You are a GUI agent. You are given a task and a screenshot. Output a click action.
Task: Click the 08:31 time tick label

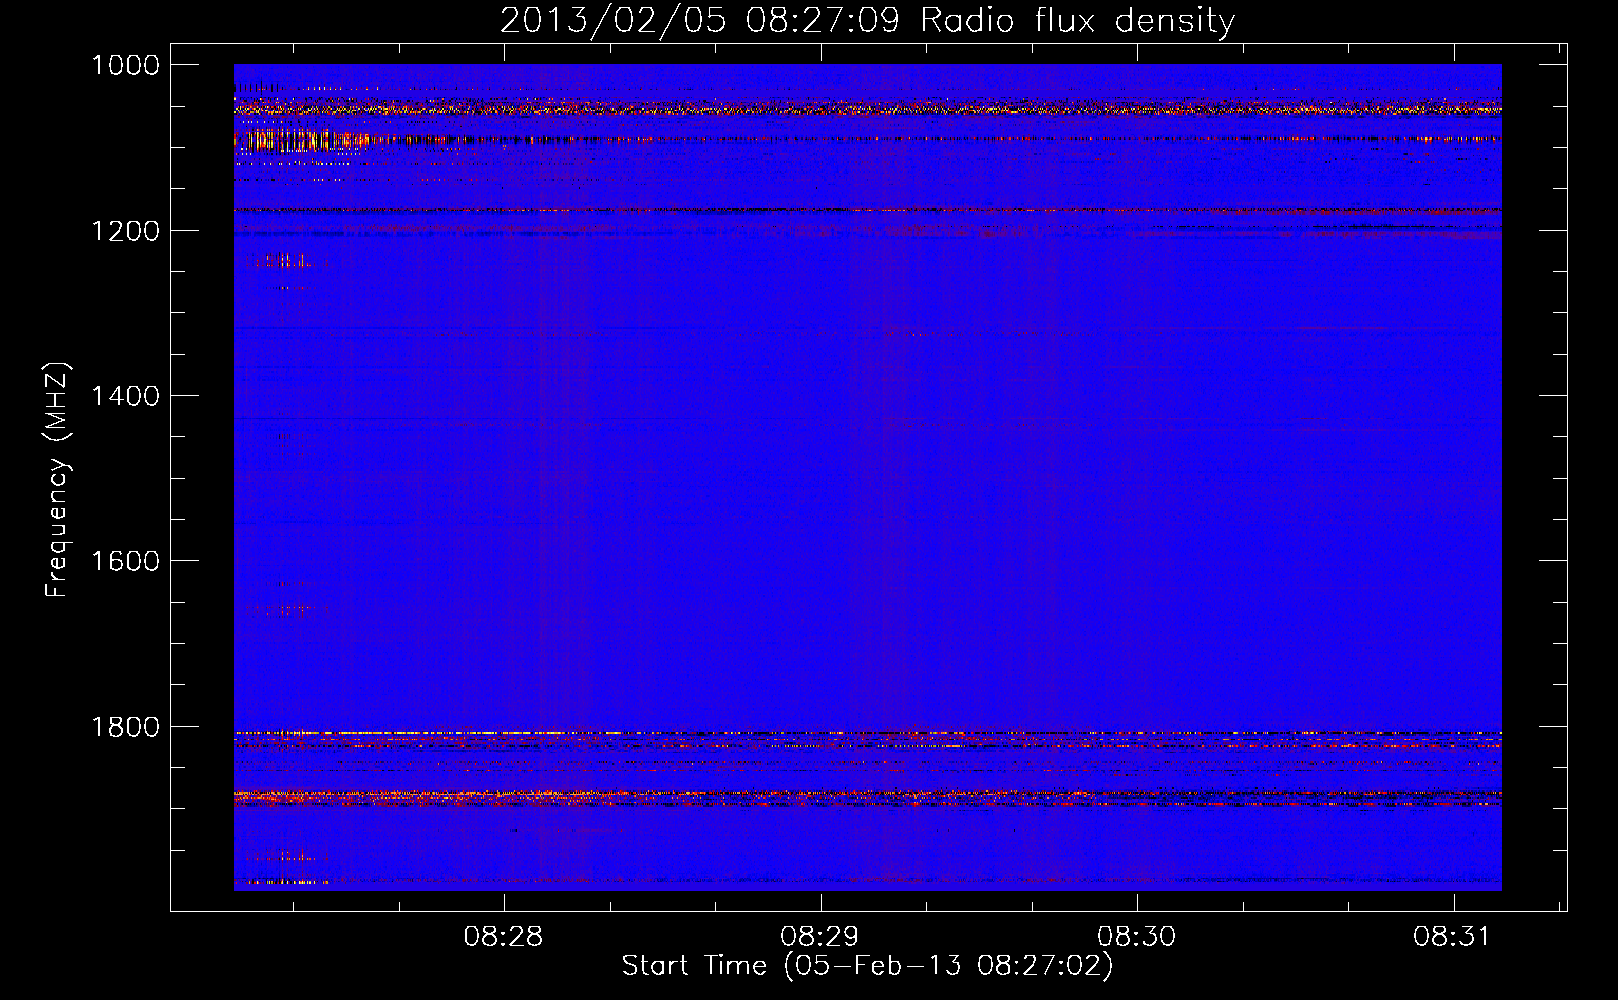(1452, 937)
